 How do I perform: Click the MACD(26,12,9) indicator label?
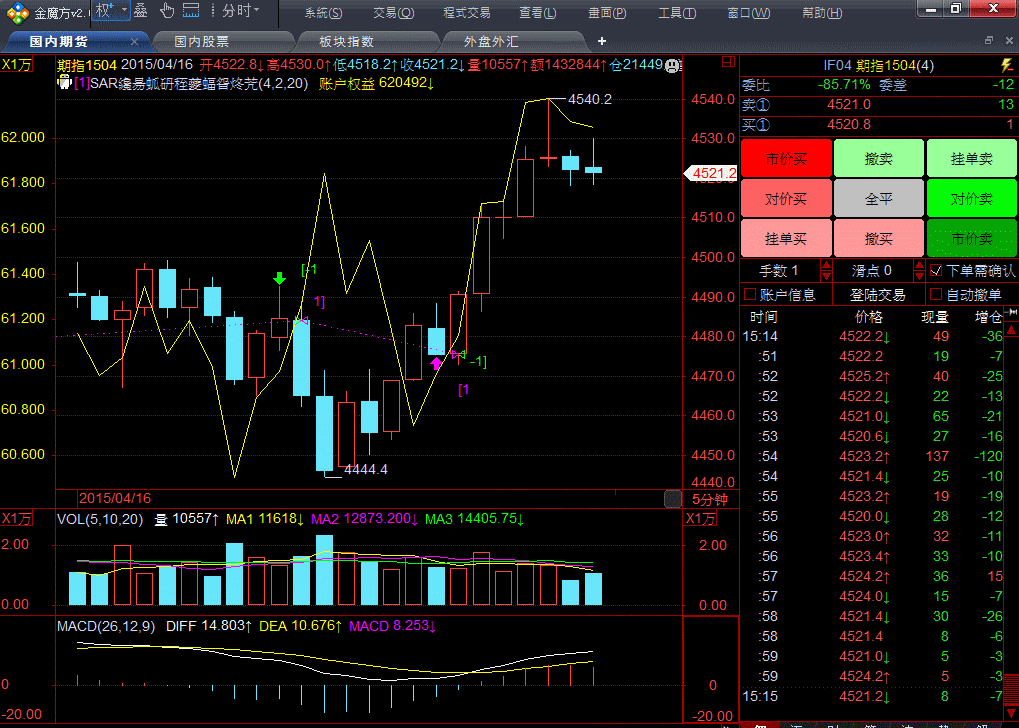tap(106, 626)
